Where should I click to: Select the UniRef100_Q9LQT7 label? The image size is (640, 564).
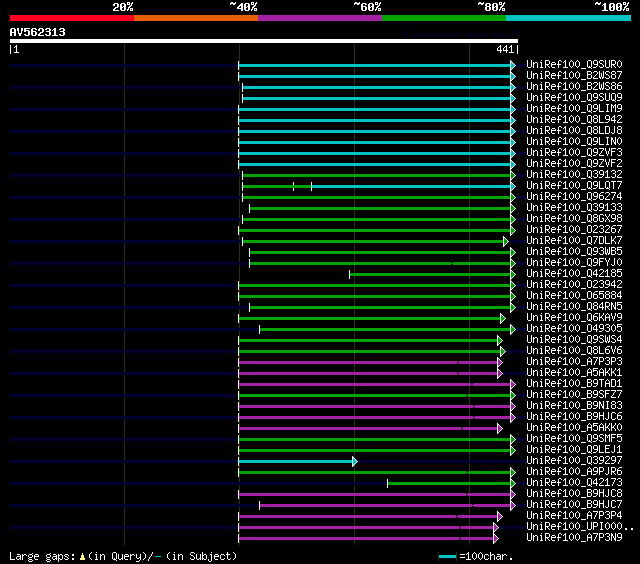[x=574, y=186]
